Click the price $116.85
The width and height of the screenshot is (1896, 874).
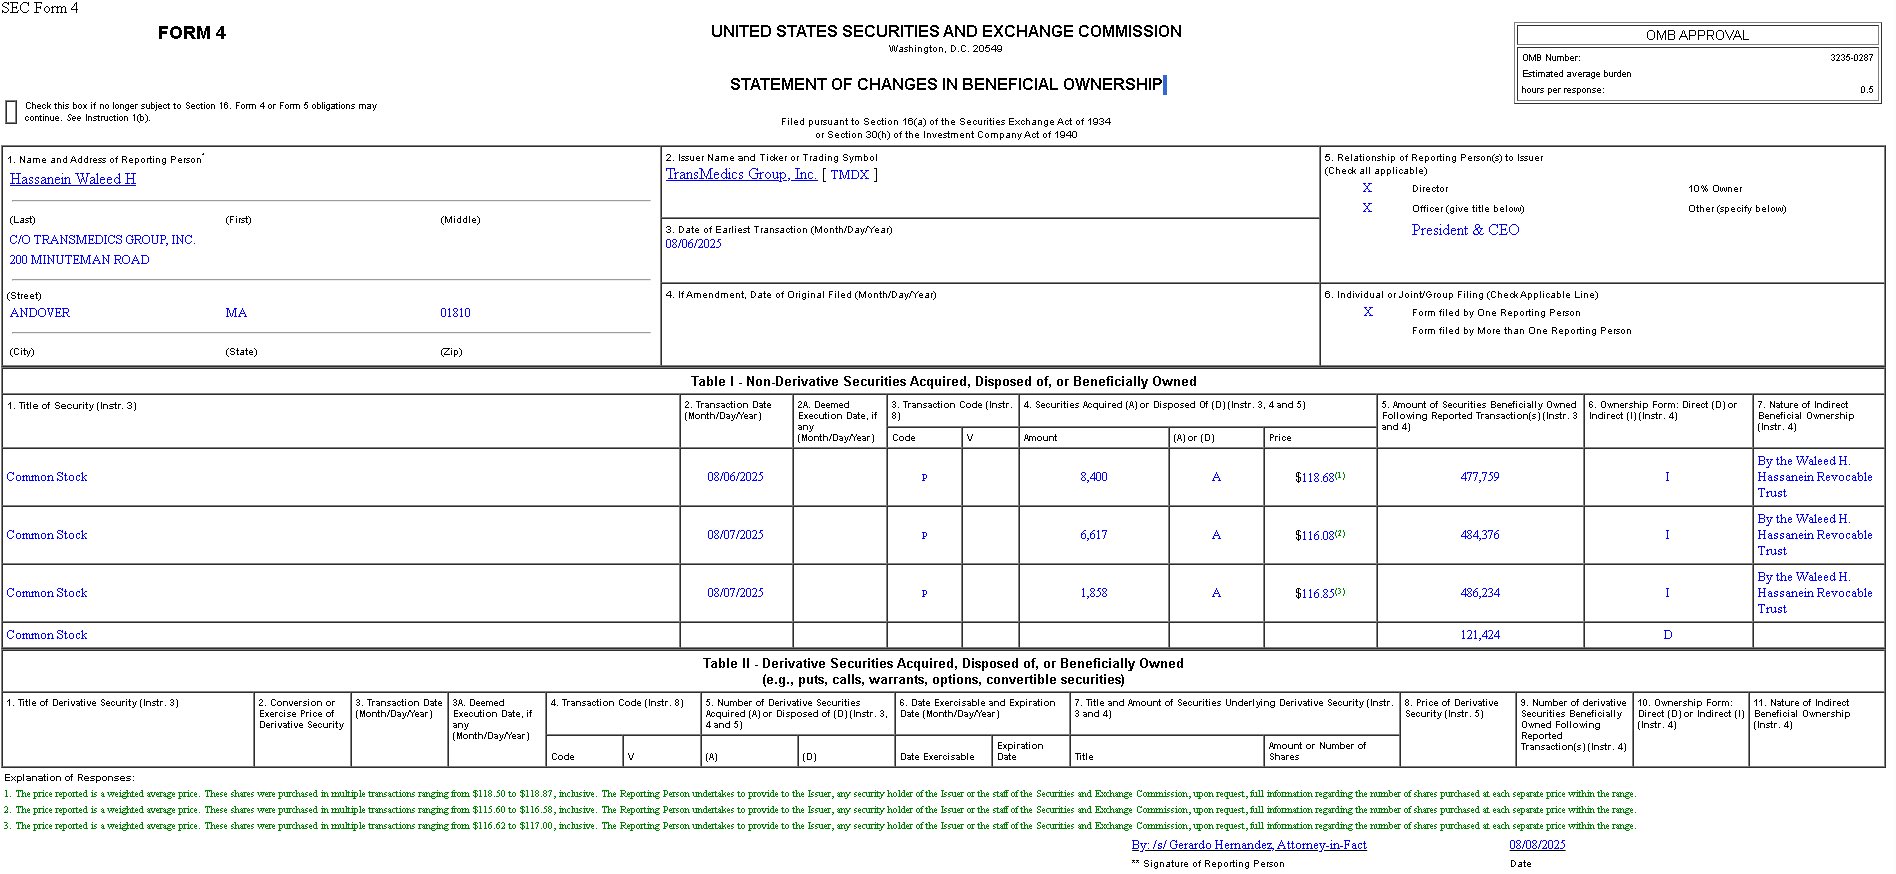coord(1315,594)
